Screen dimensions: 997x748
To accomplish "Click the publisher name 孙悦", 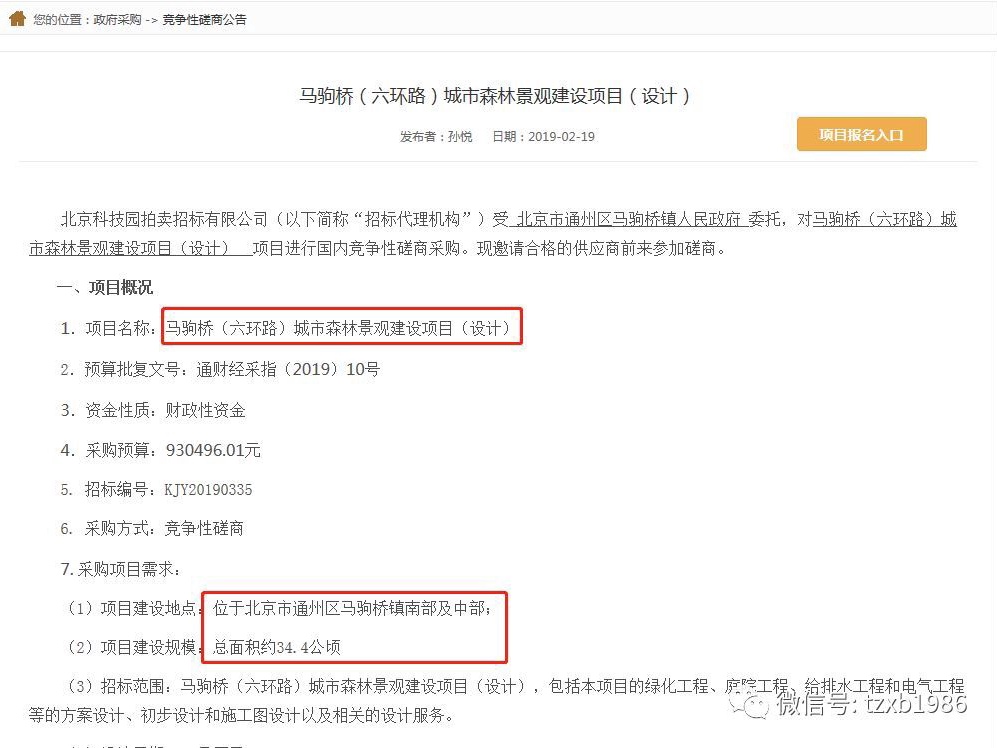I will [460, 136].
